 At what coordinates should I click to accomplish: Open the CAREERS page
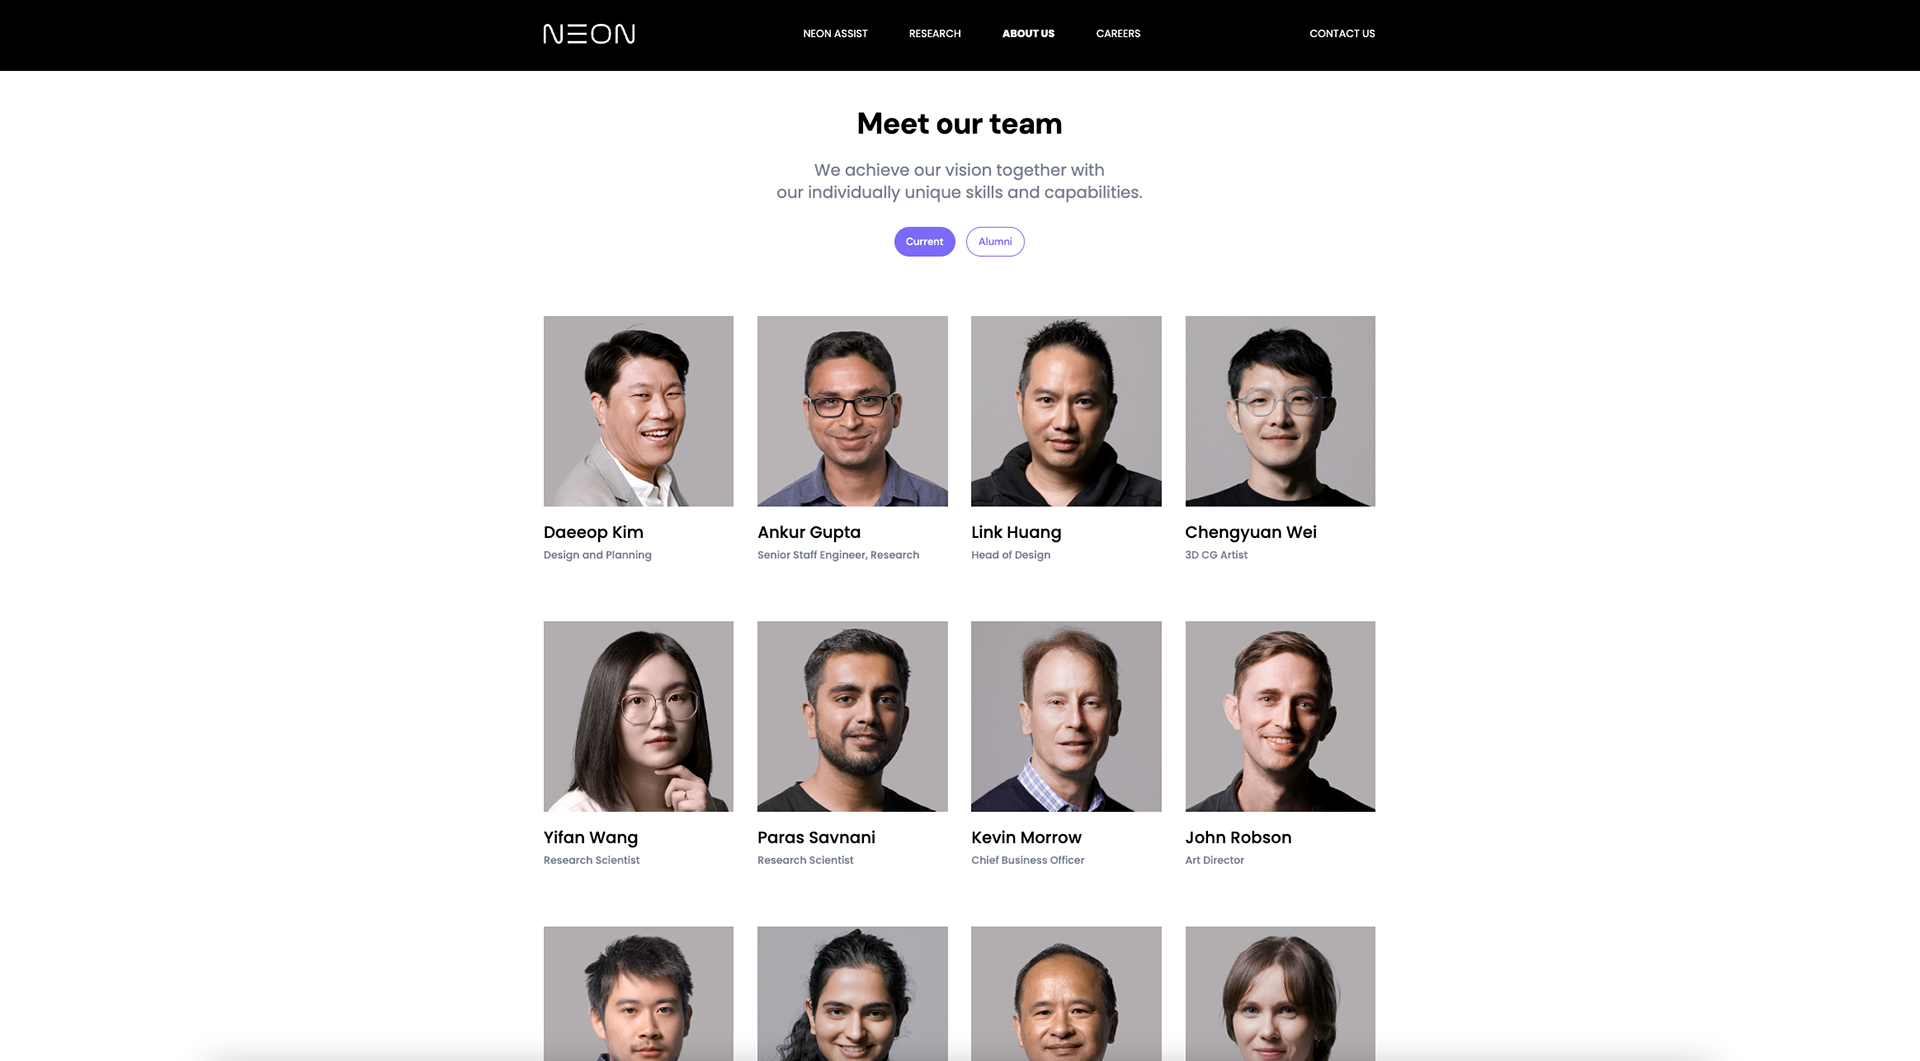tap(1118, 34)
